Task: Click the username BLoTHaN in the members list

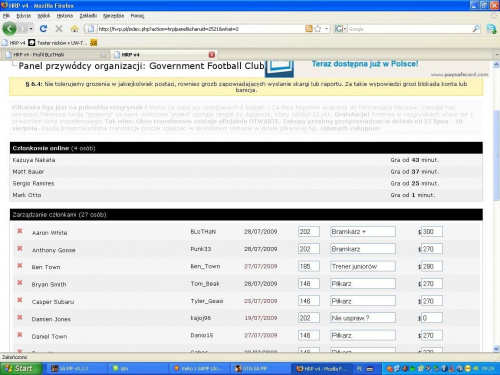Action: pos(203,232)
